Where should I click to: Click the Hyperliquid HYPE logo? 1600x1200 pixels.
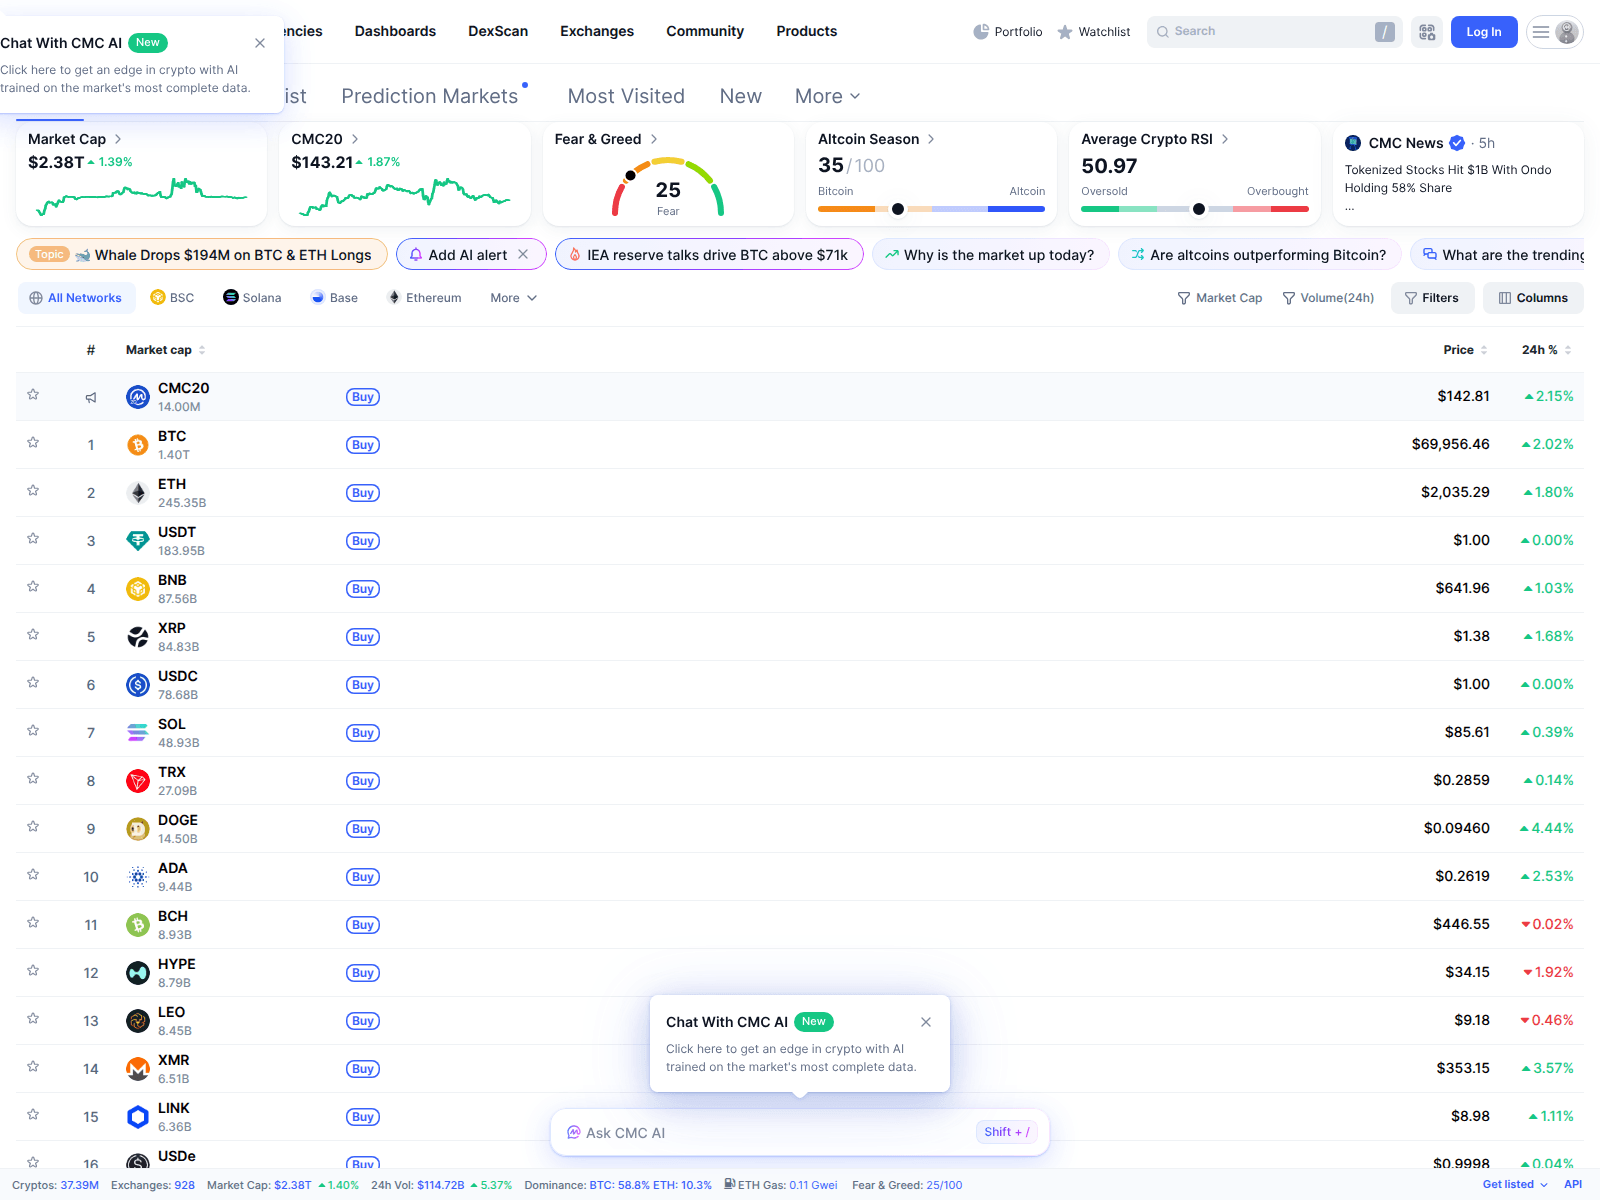click(x=138, y=973)
